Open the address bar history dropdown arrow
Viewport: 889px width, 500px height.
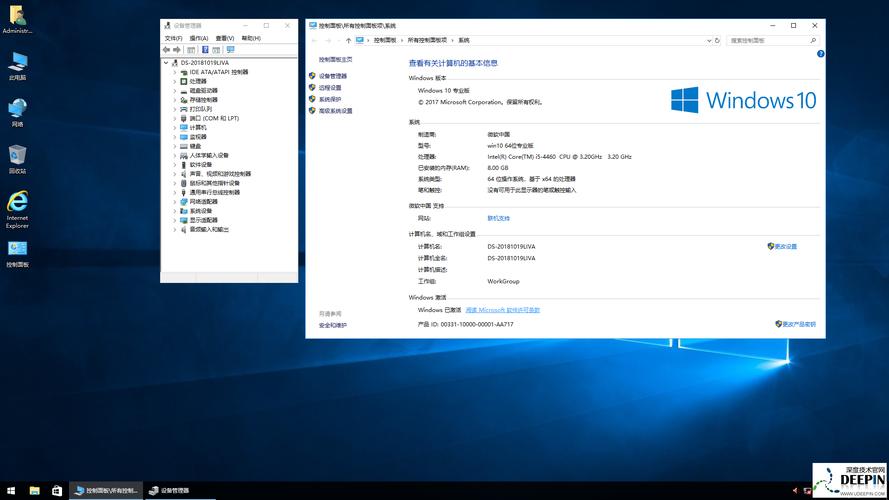click(709, 41)
